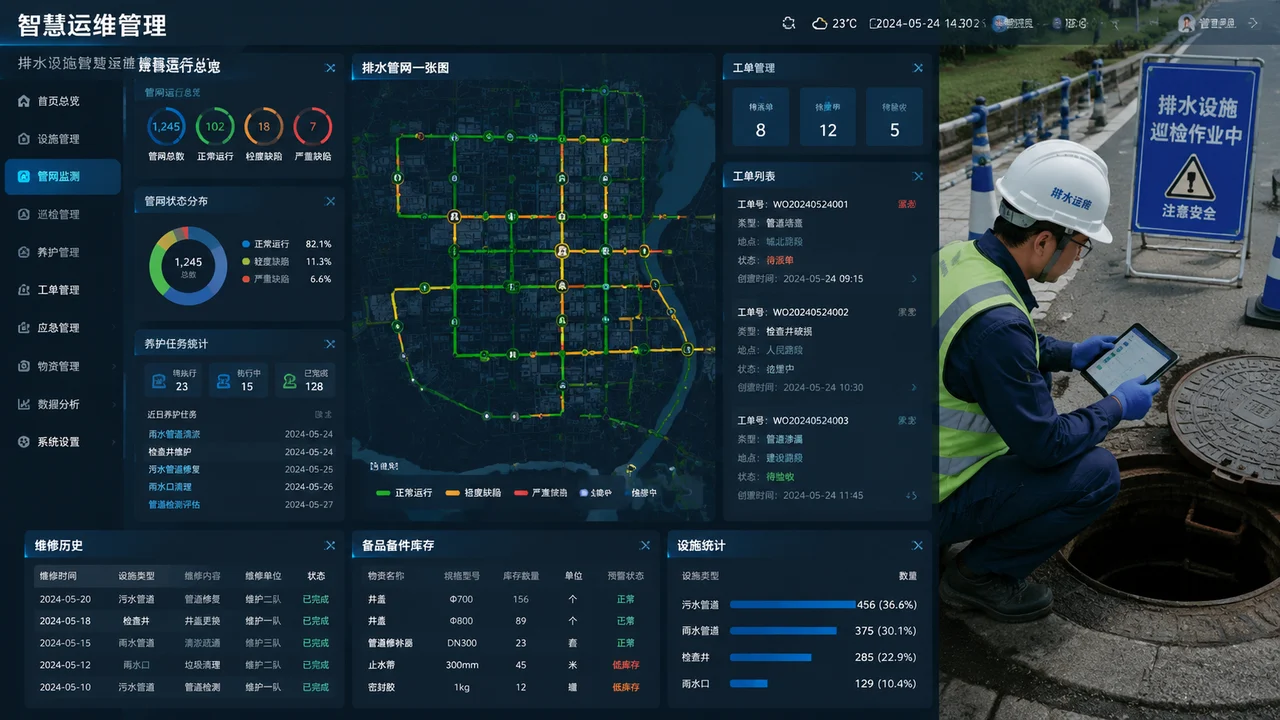Click 低库存 status for 止水带 row
Viewport: 1280px width, 720px height.
[626, 665]
